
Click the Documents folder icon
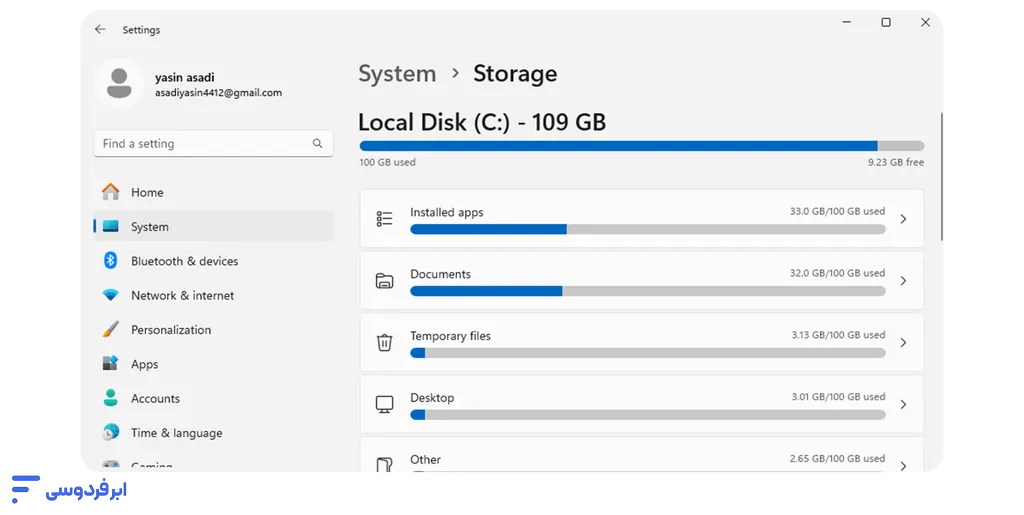tap(384, 281)
